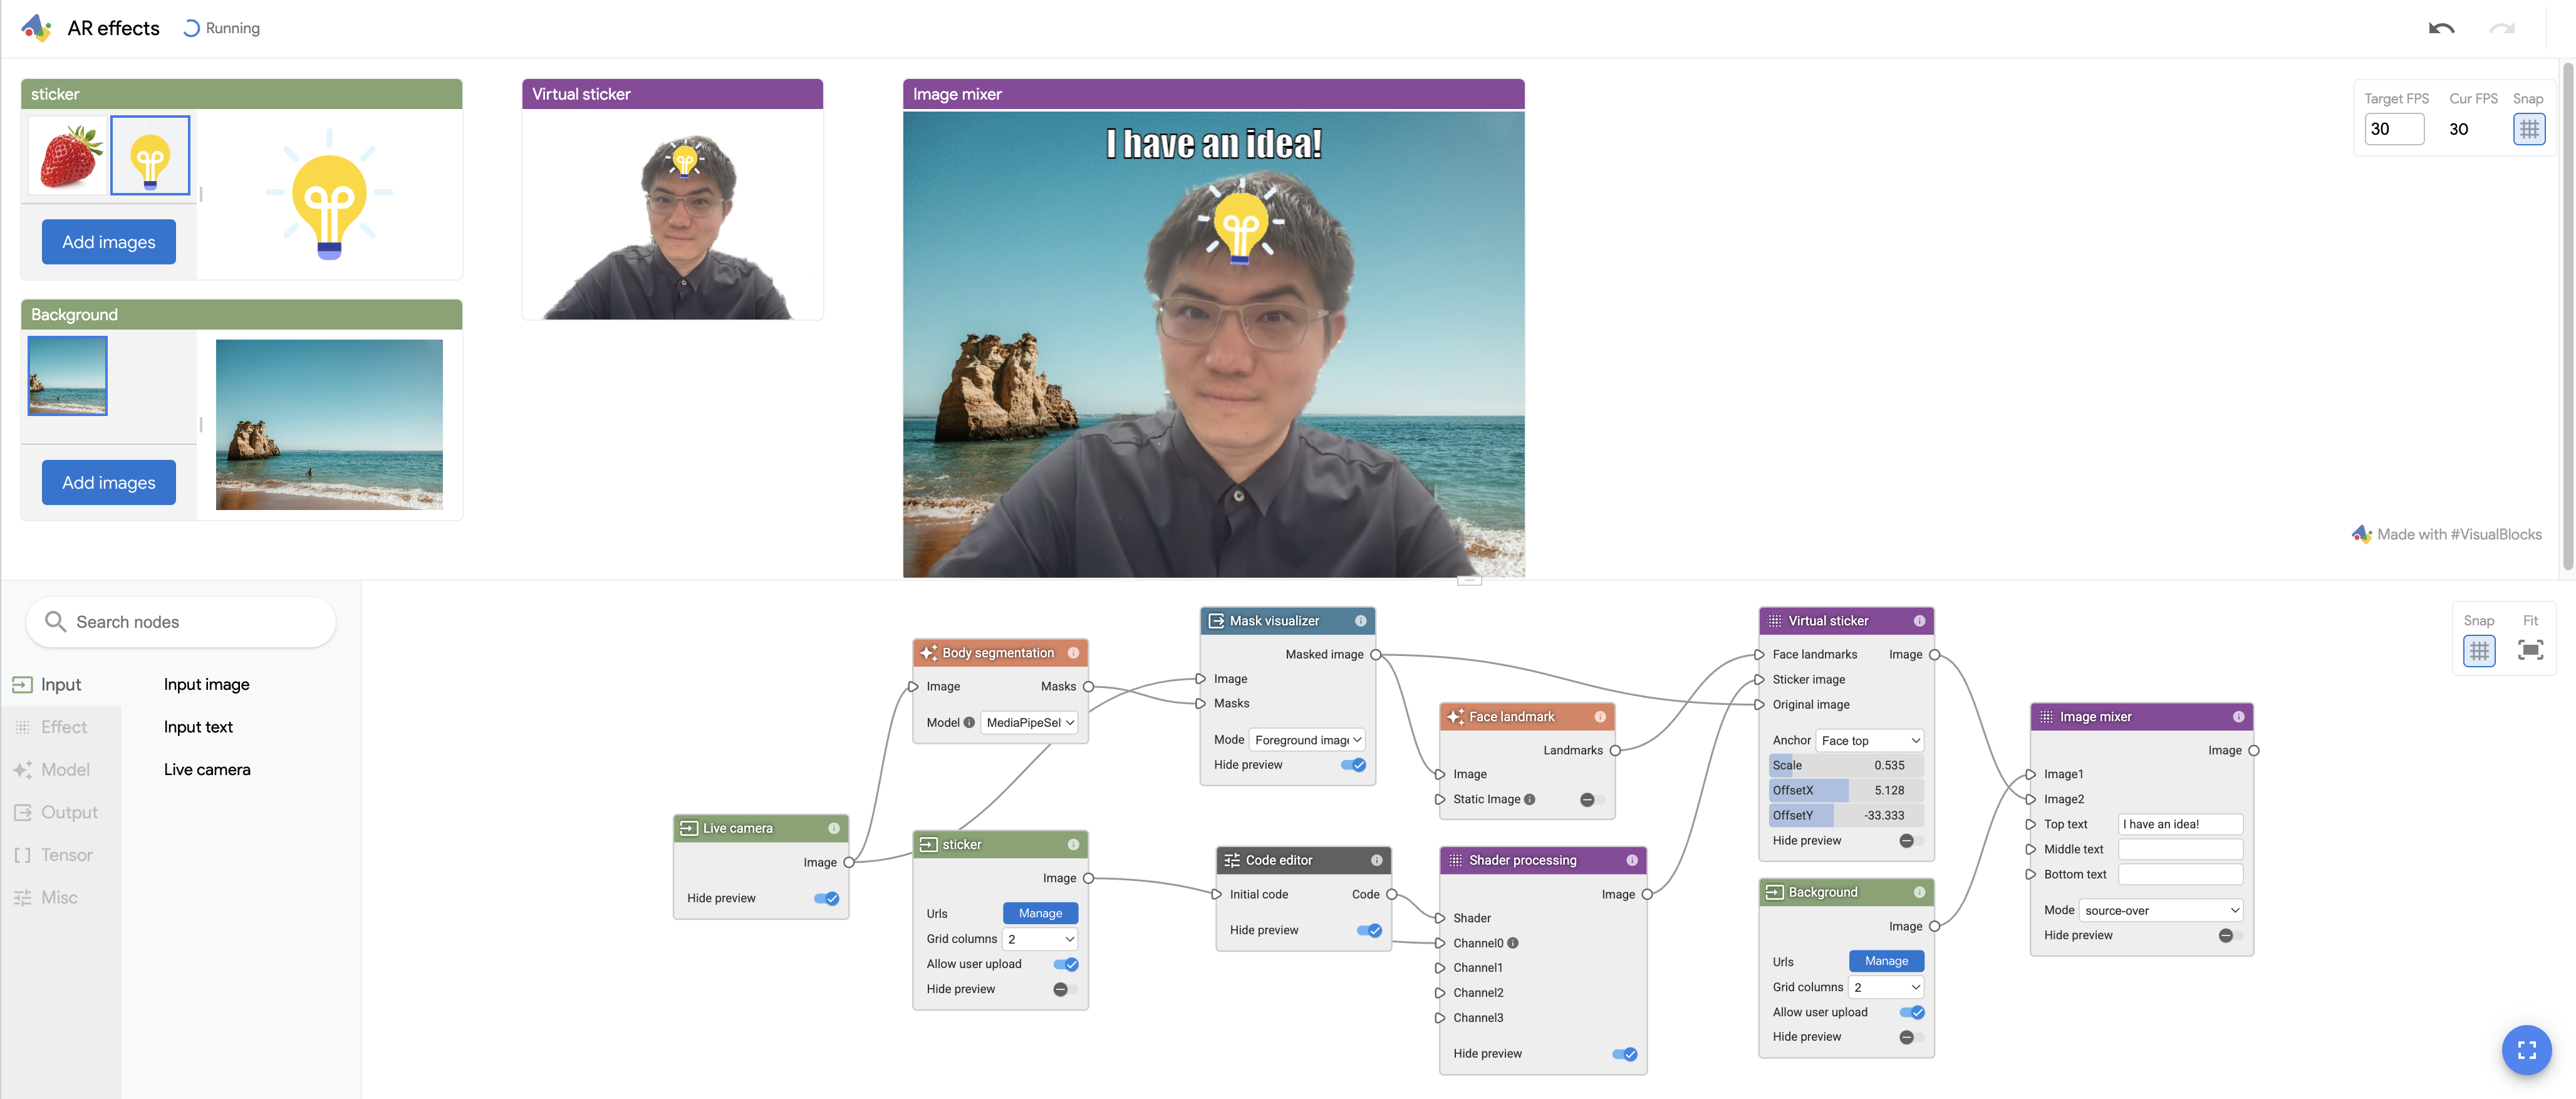Open info icon on Face landmark node

1599,717
